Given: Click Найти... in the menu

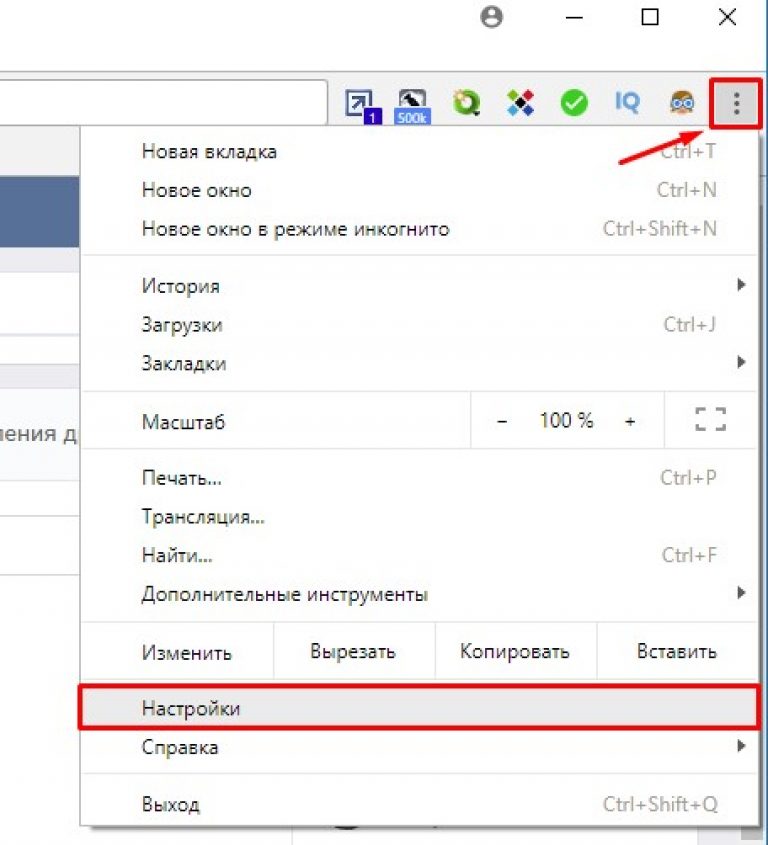Looking at the screenshot, I should 419,555.
